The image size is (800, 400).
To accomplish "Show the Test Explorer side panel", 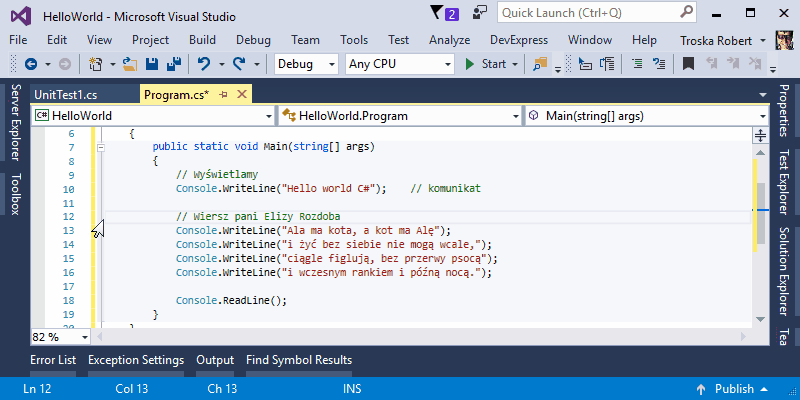I will tap(784, 182).
